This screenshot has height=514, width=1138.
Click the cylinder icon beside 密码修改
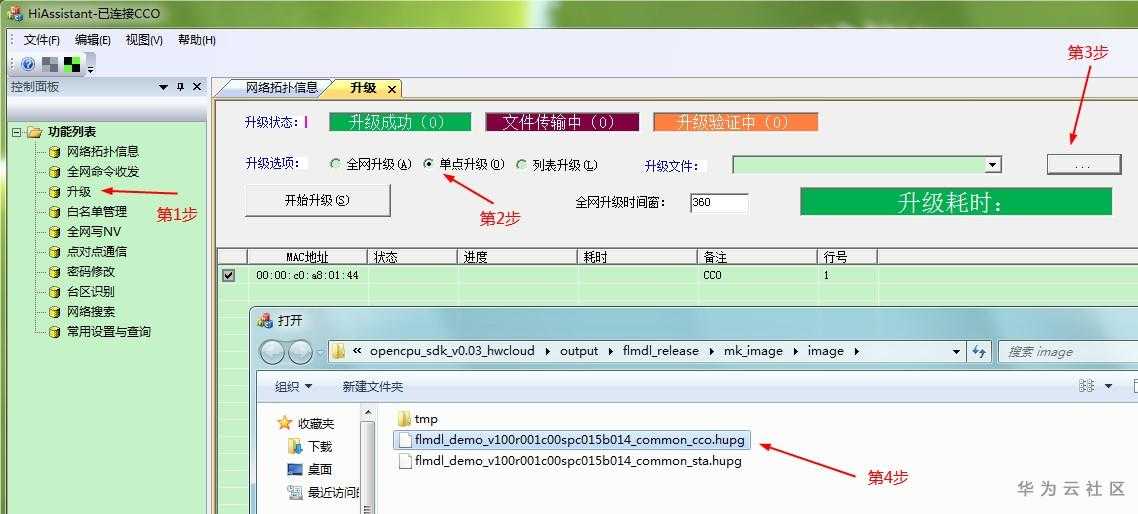54,272
